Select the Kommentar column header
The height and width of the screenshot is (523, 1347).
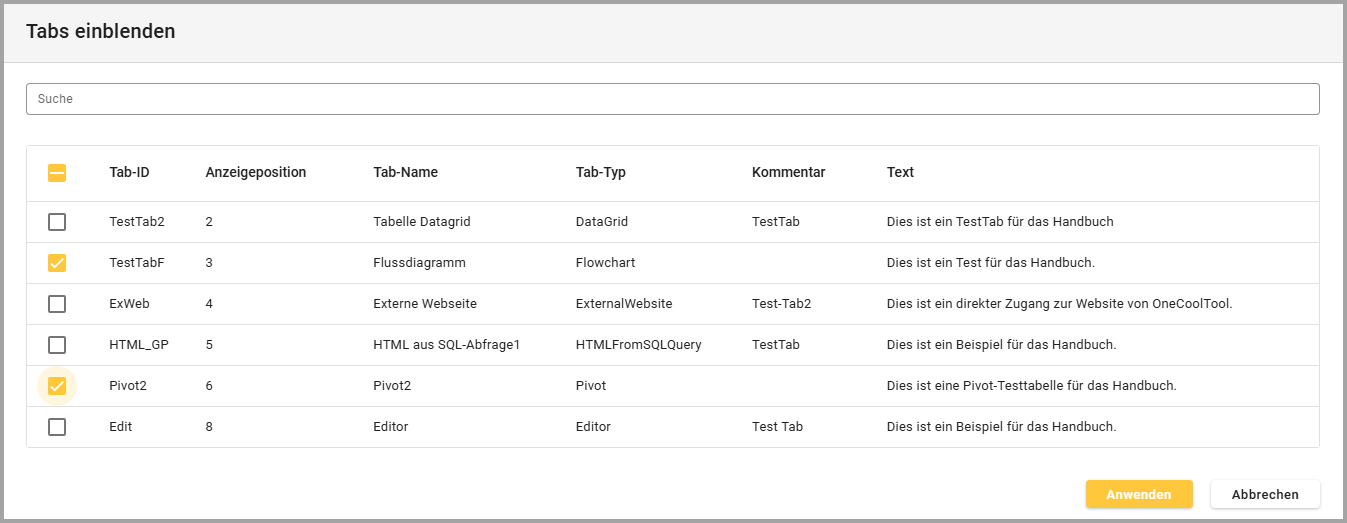coord(788,172)
